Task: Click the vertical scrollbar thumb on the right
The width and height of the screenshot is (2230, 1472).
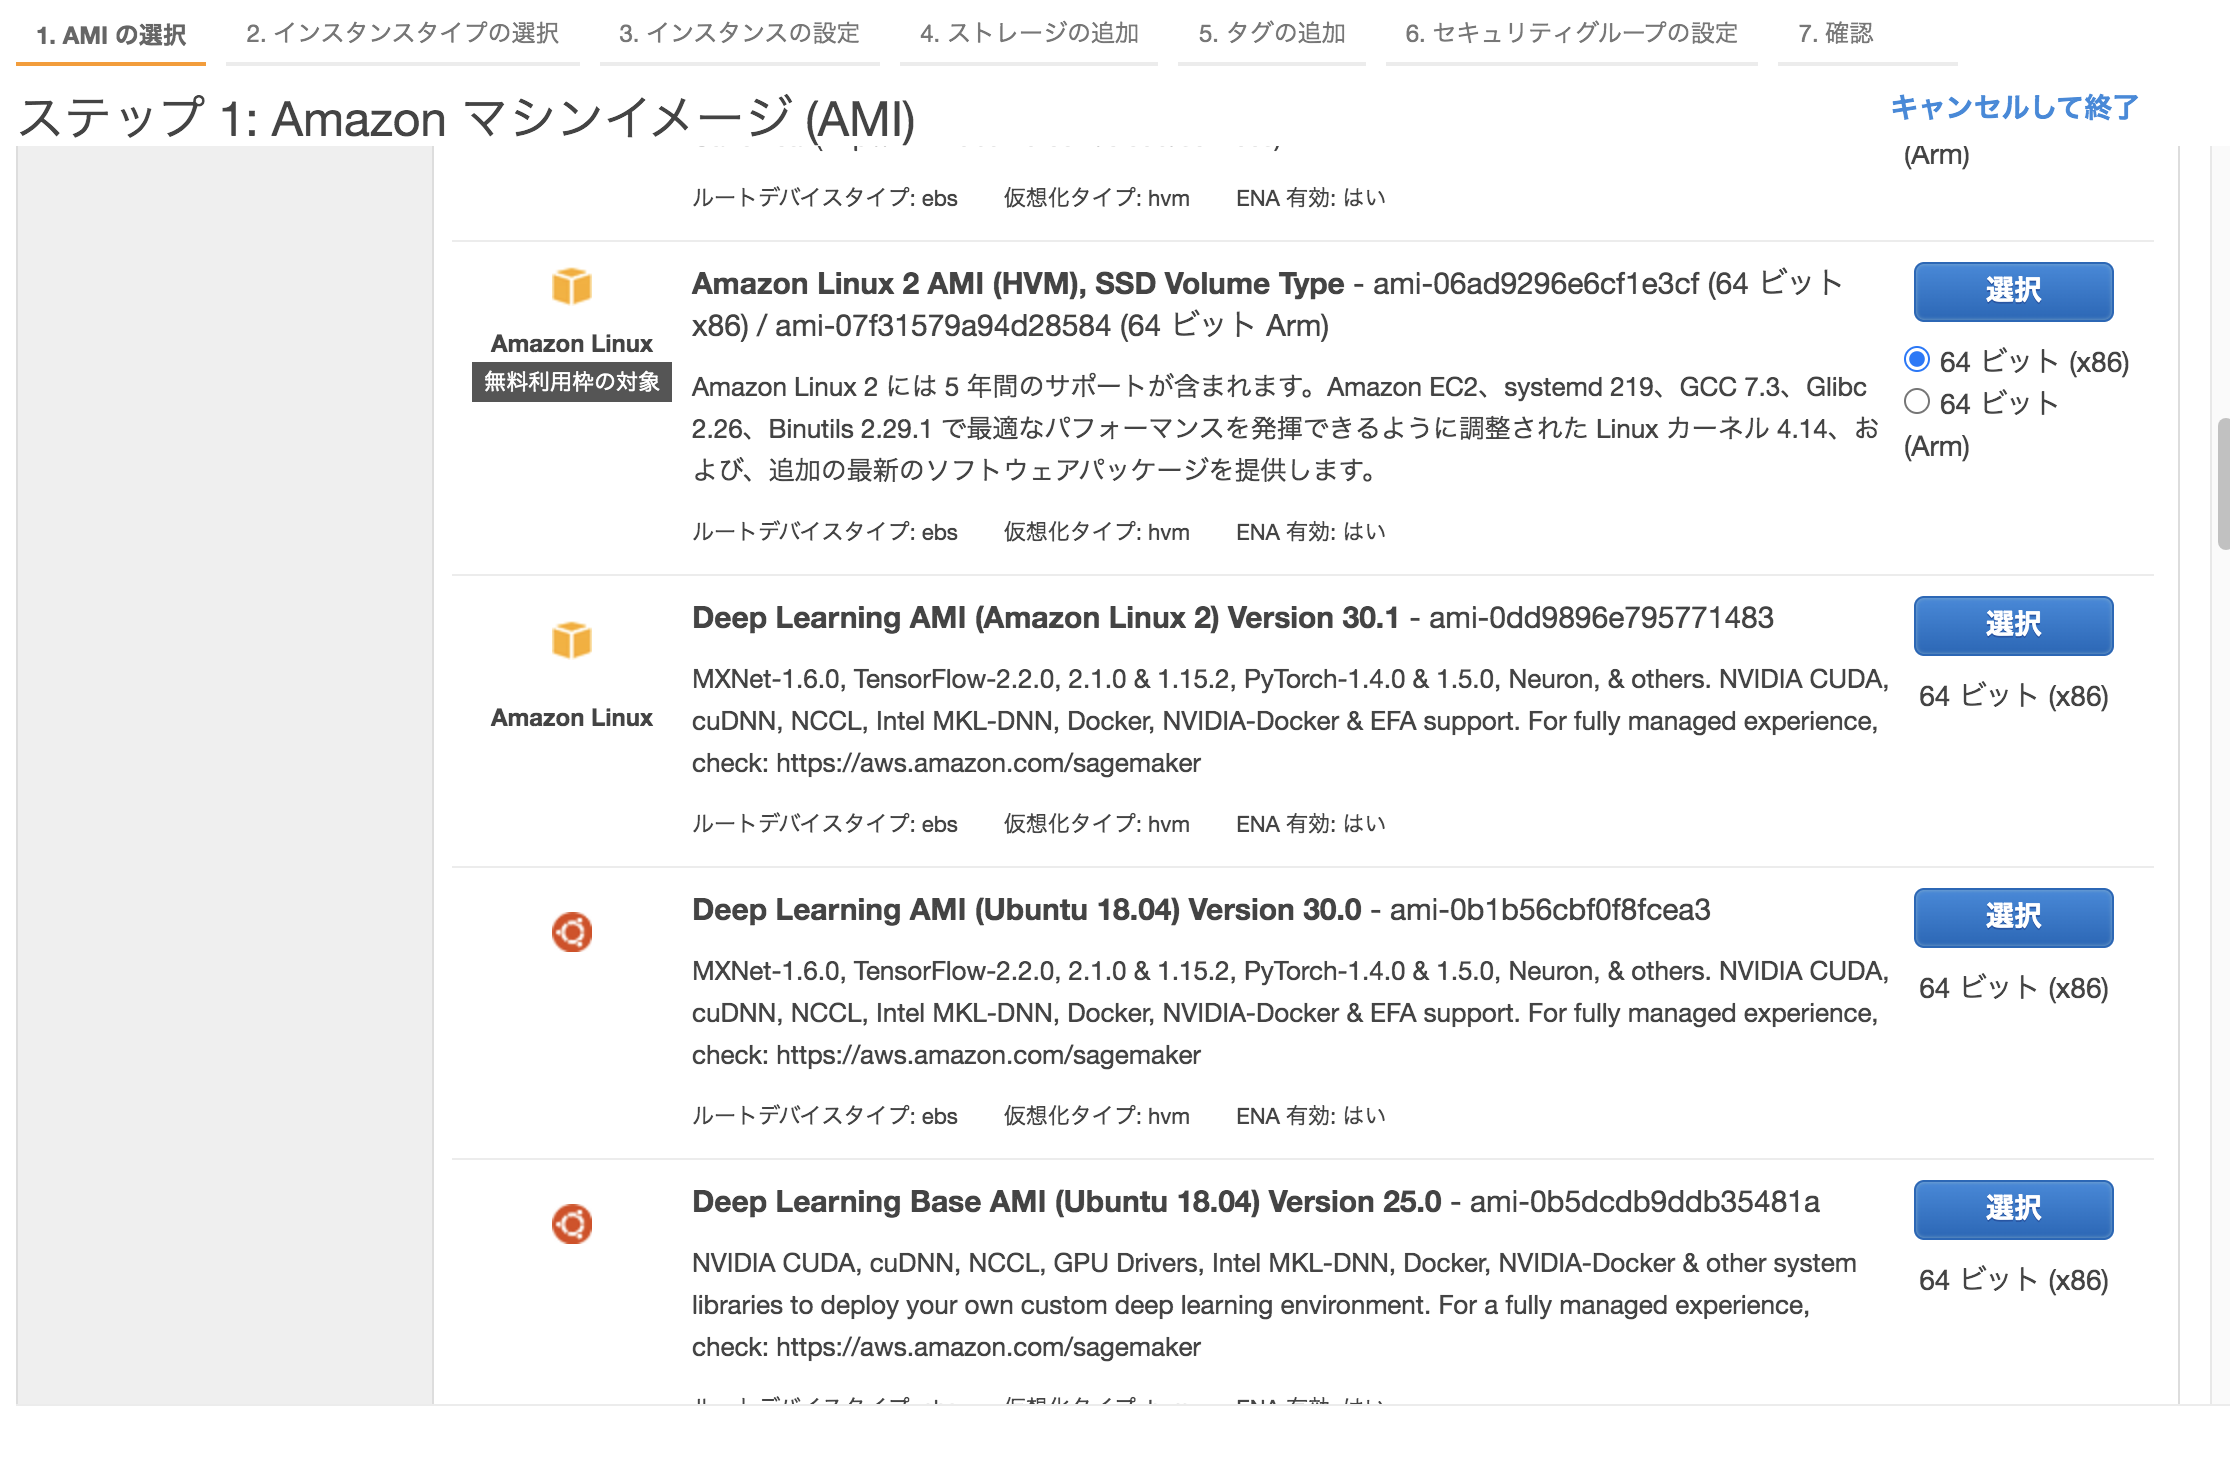Action: click(x=2223, y=485)
